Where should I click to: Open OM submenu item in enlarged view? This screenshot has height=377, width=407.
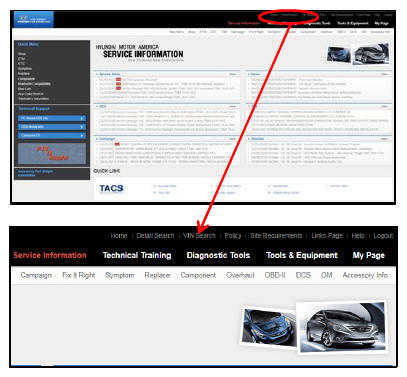point(326,275)
